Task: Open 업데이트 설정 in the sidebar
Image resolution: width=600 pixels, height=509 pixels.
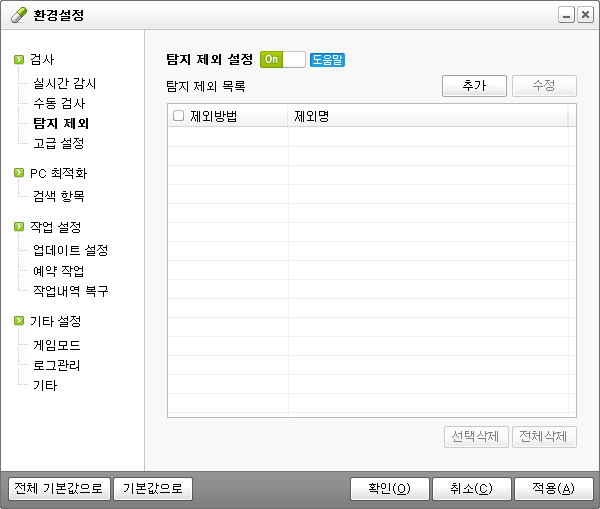Action: tap(70, 250)
